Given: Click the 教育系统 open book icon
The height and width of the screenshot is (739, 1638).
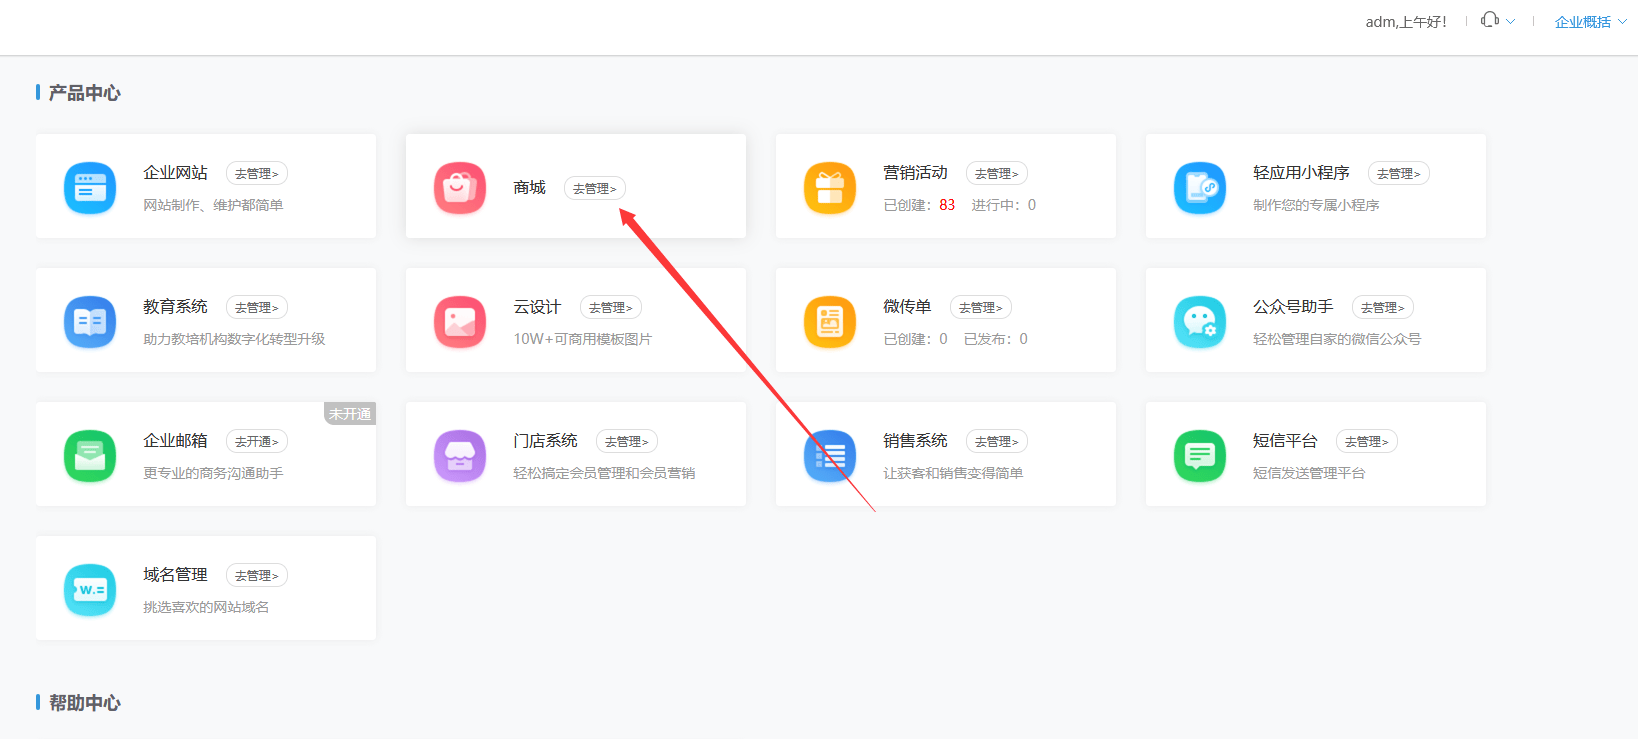Looking at the screenshot, I should (90, 321).
